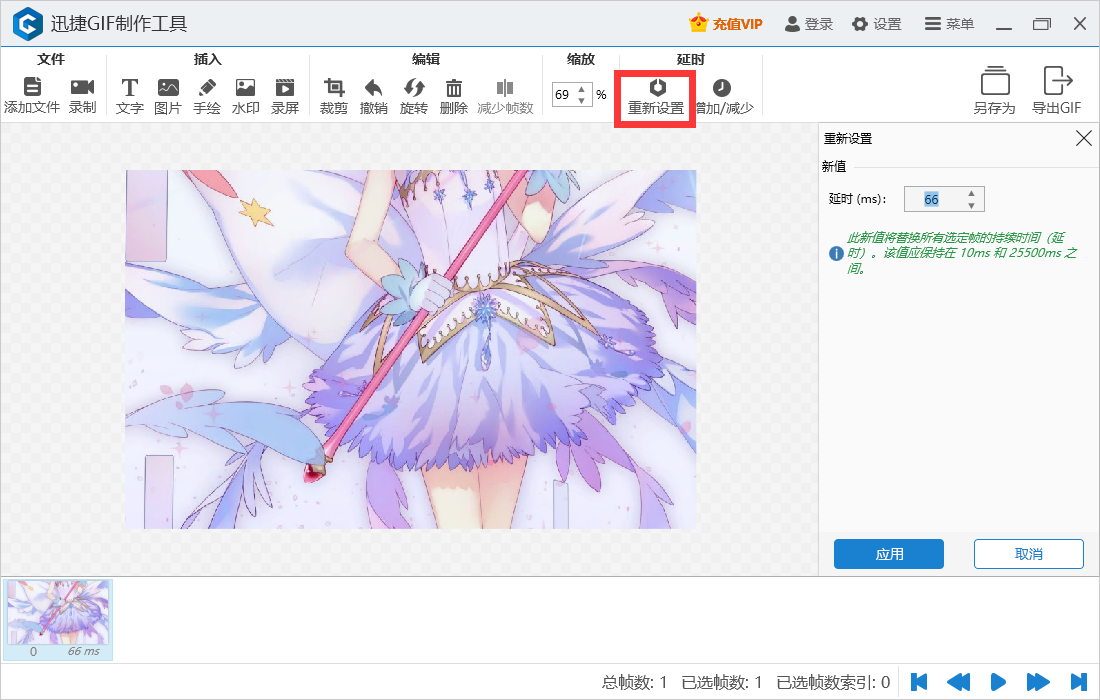Maximize the application window
Viewport: 1100px width, 700px height.
click(x=1042, y=24)
